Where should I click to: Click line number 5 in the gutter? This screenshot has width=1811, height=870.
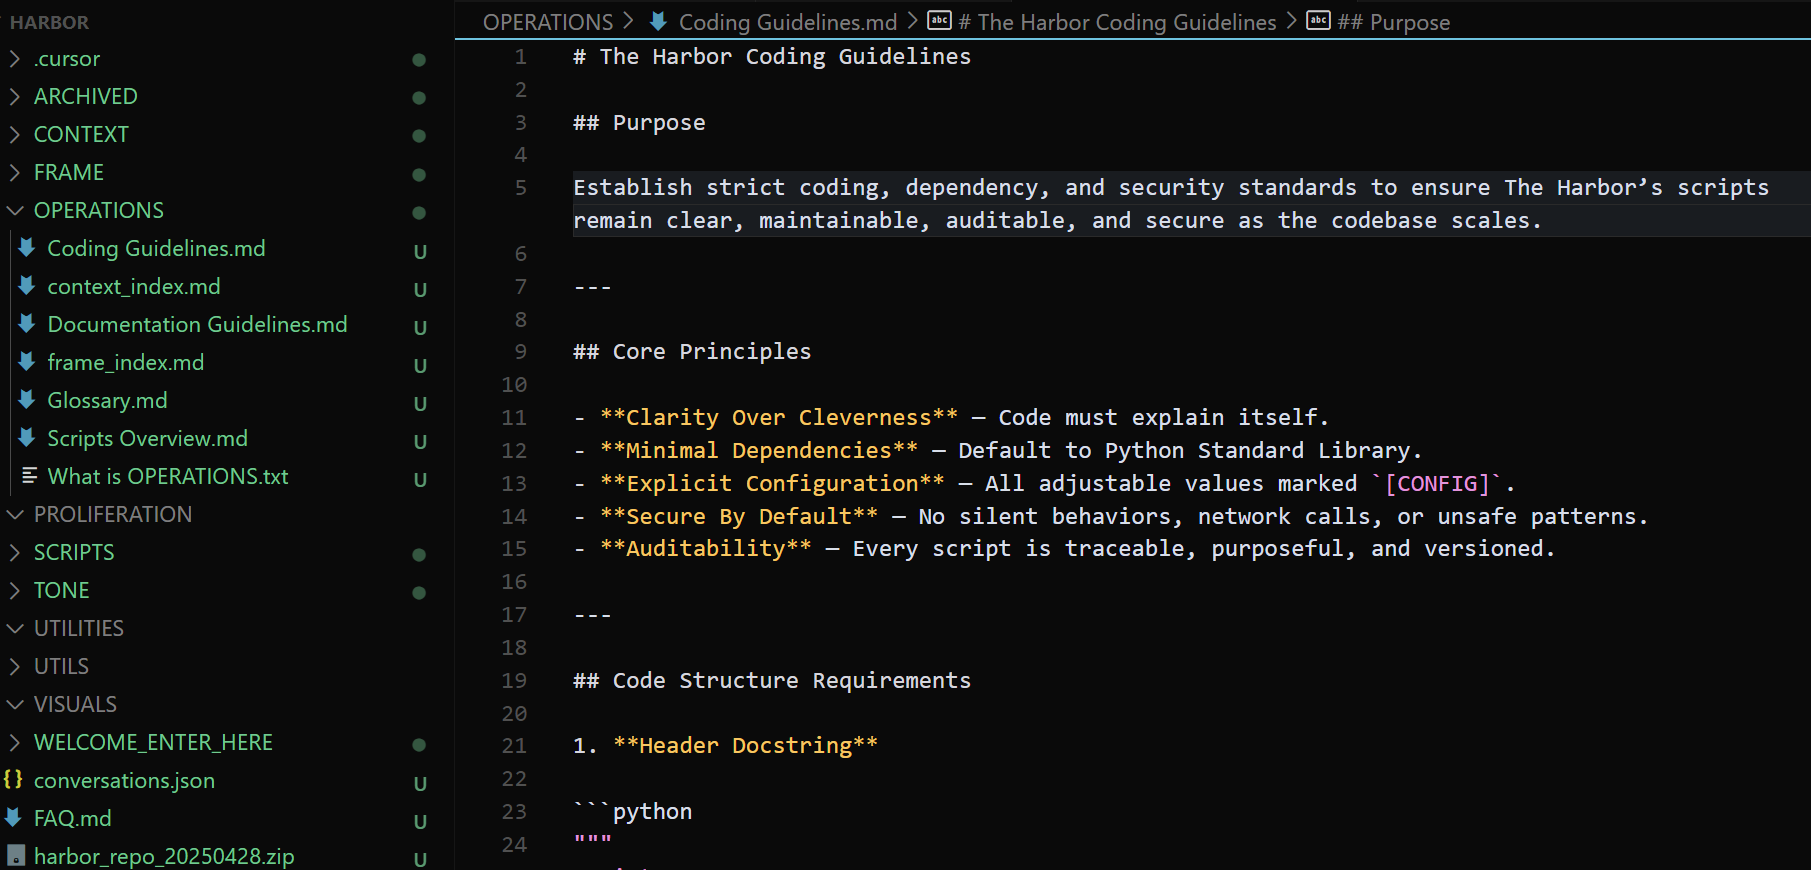pyautogui.click(x=520, y=188)
